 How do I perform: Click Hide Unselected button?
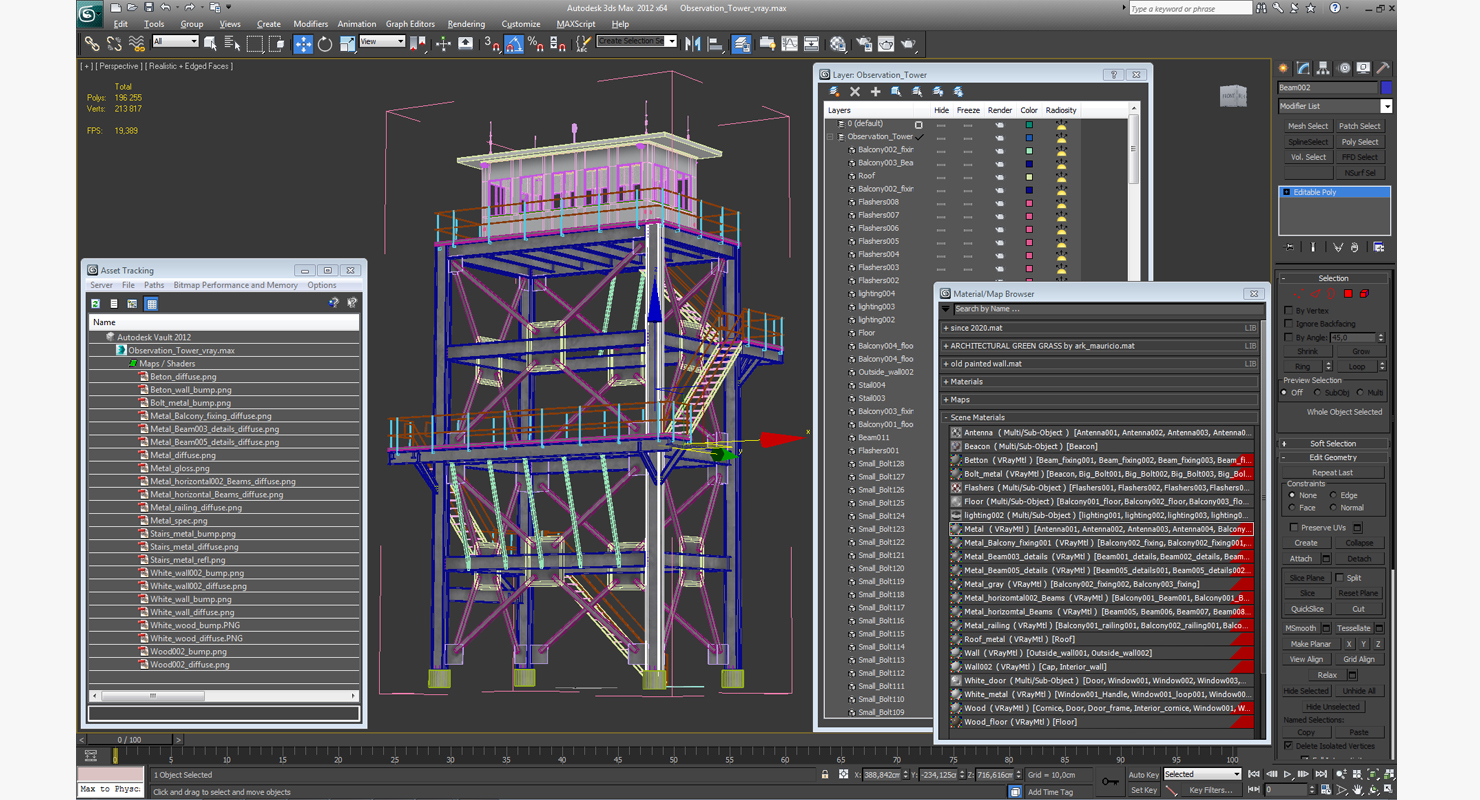click(x=1333, y=706)
